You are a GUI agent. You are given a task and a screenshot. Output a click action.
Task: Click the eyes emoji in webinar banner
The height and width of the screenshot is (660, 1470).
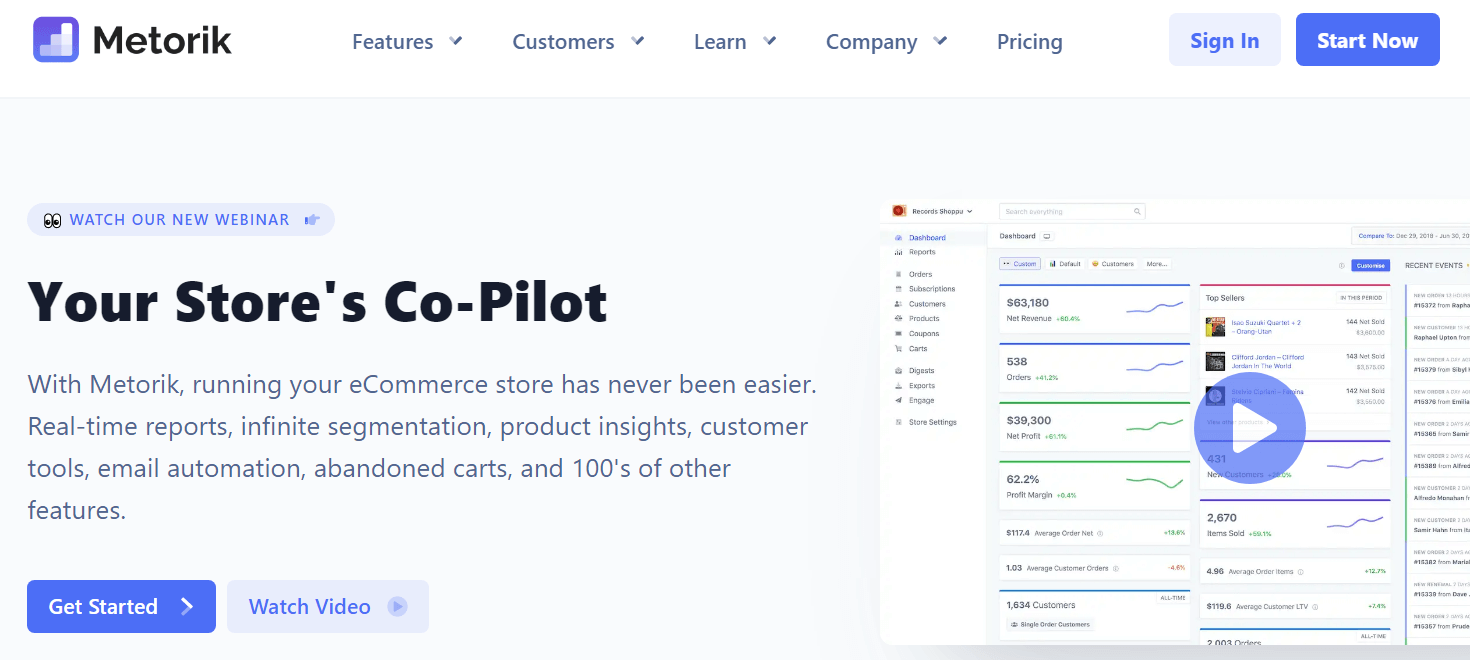(53, 220)
